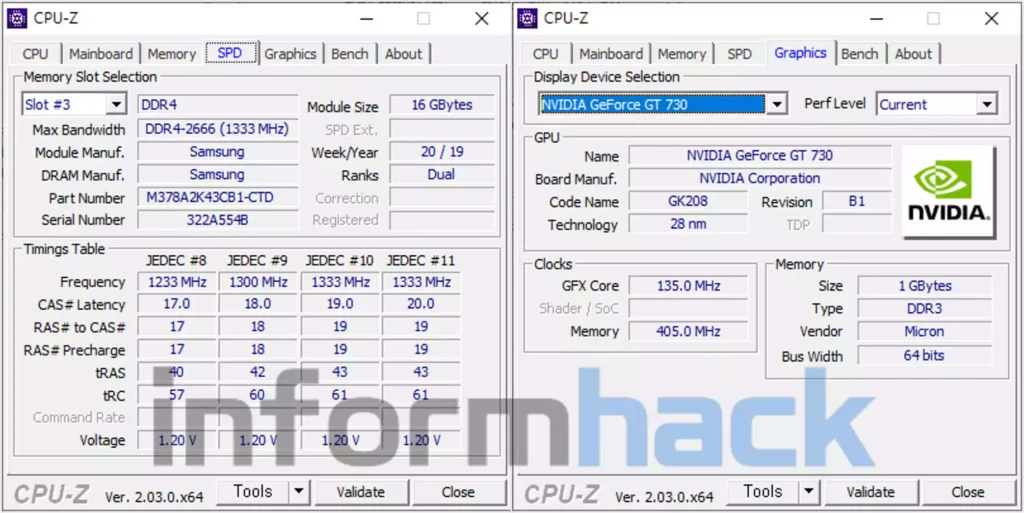Go to the SPD tab in right window

739,54
